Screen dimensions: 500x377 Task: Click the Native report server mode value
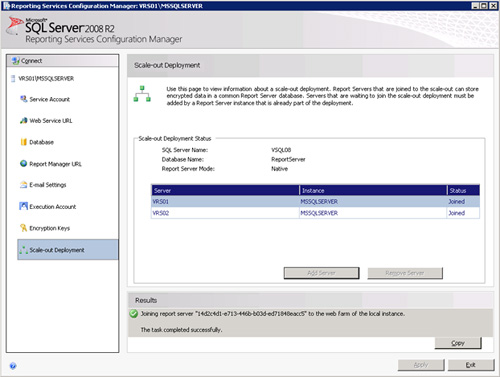[x=279, y=169]
